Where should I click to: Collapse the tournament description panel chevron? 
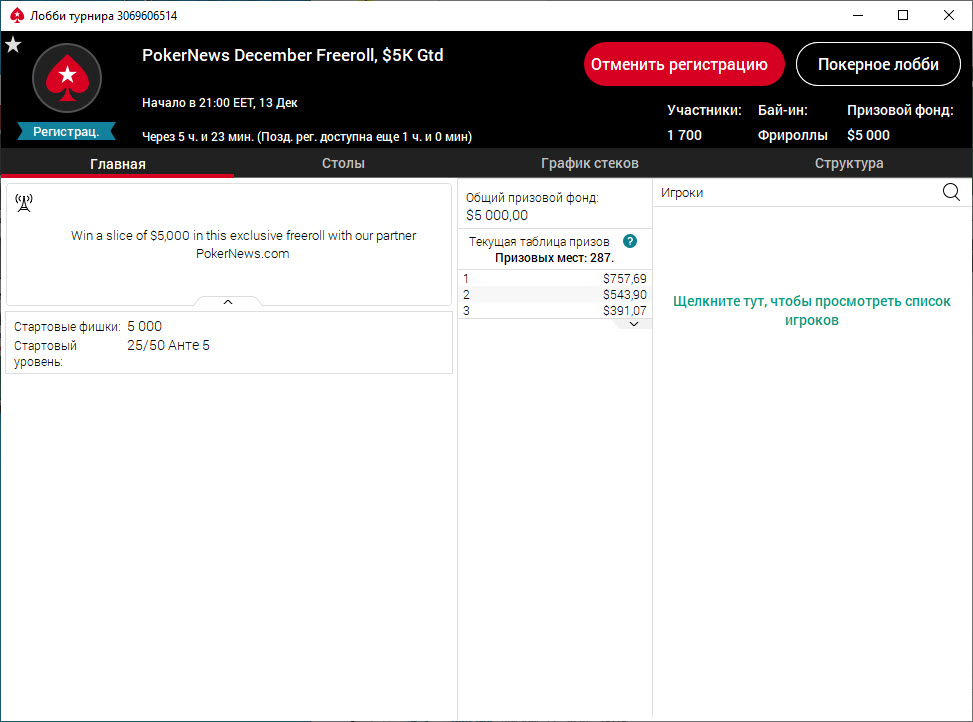coord(228,302)
